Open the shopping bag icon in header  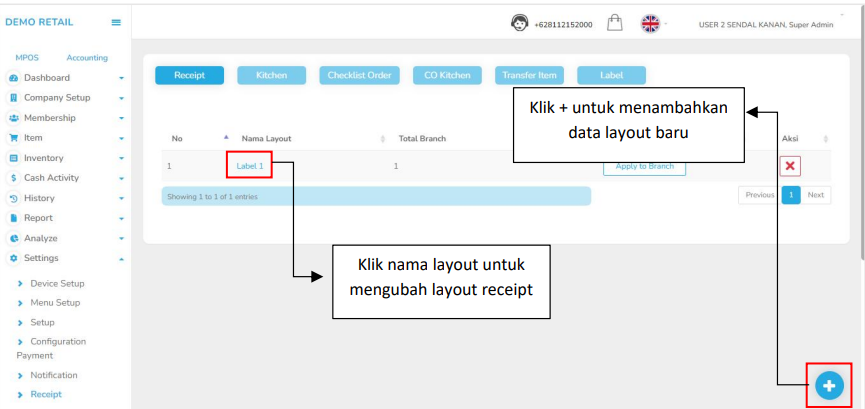615,23
